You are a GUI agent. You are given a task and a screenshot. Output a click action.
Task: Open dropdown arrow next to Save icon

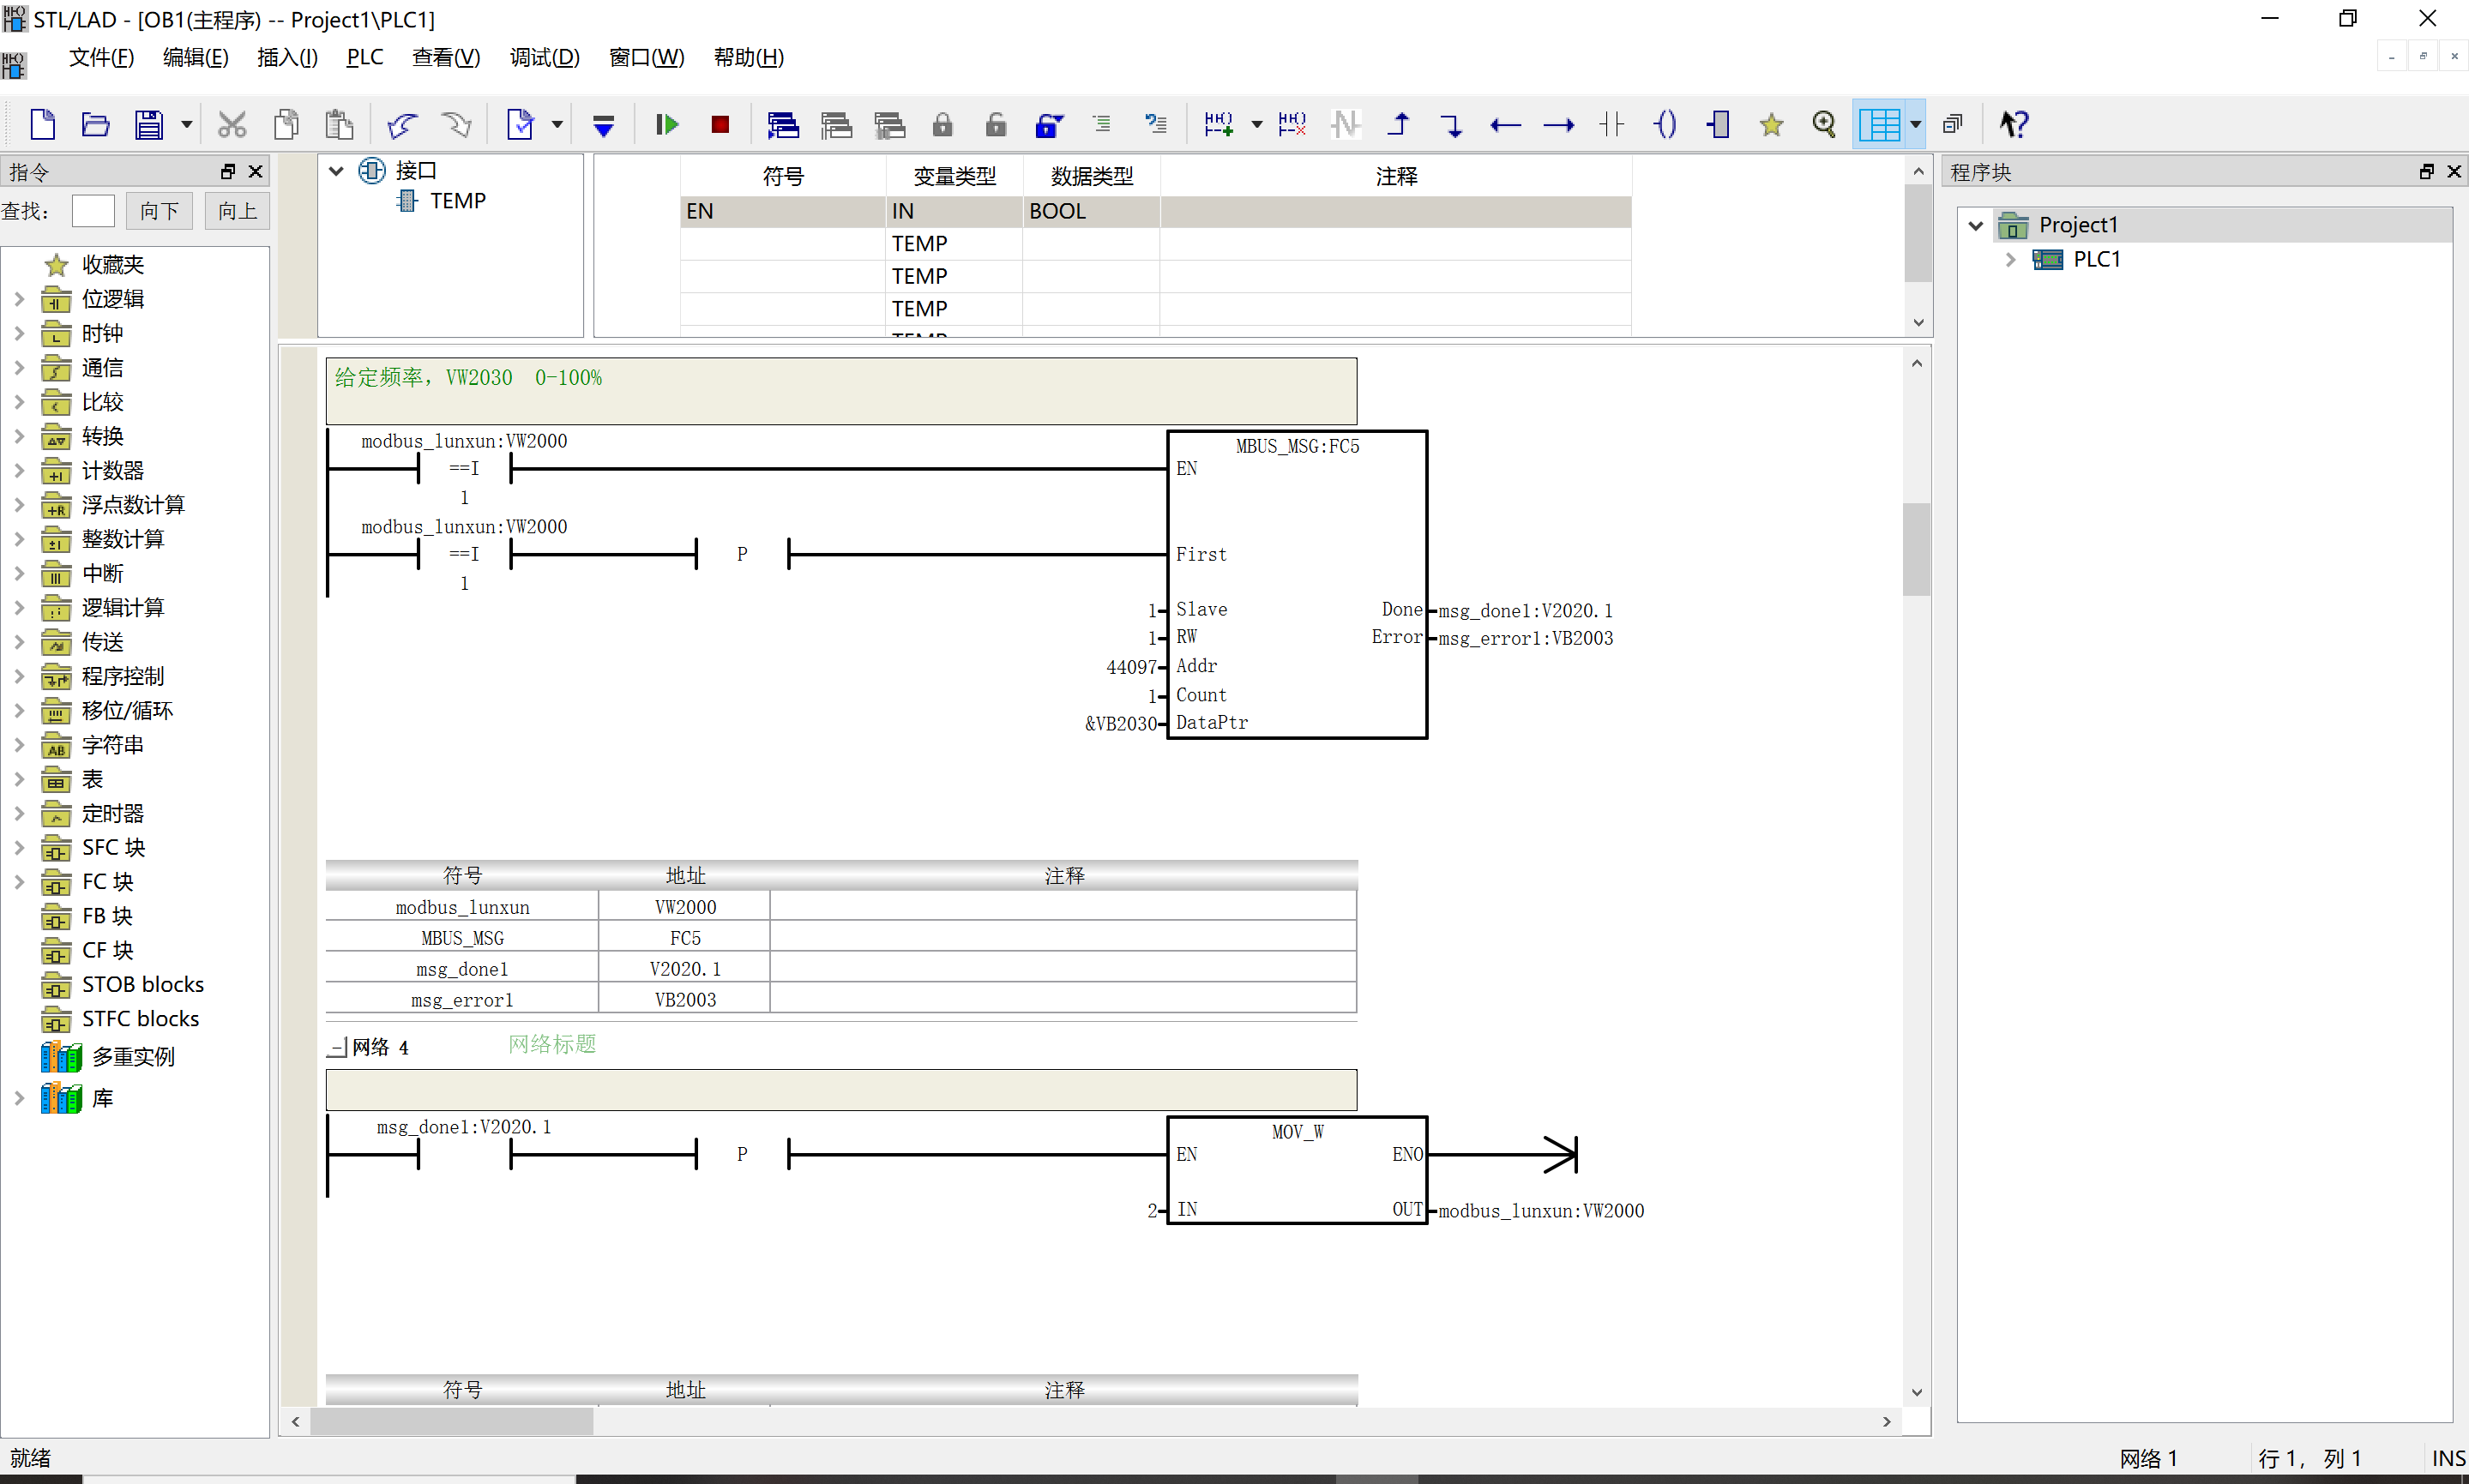click(186, 125)
